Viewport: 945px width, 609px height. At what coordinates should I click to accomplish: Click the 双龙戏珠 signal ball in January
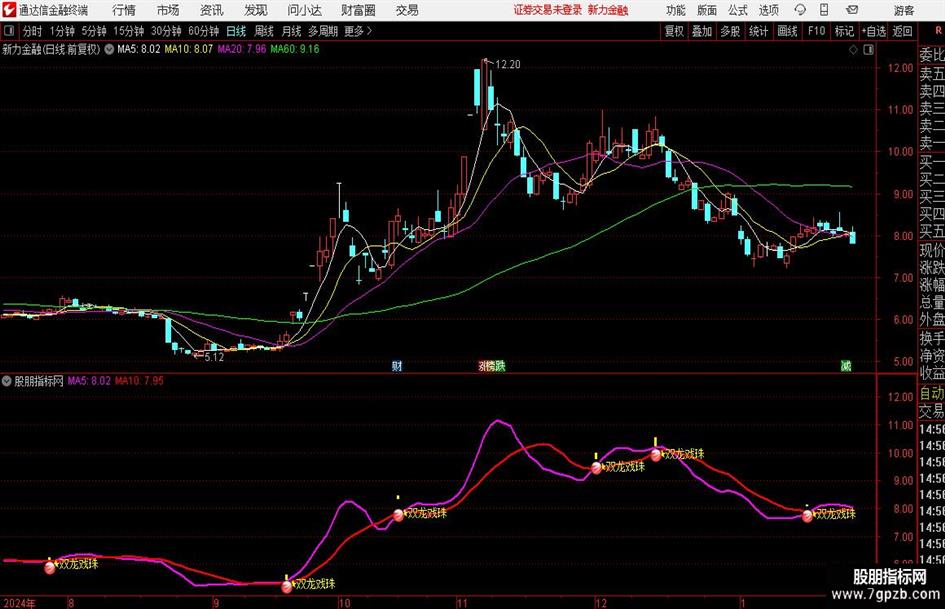pos(808,516)
